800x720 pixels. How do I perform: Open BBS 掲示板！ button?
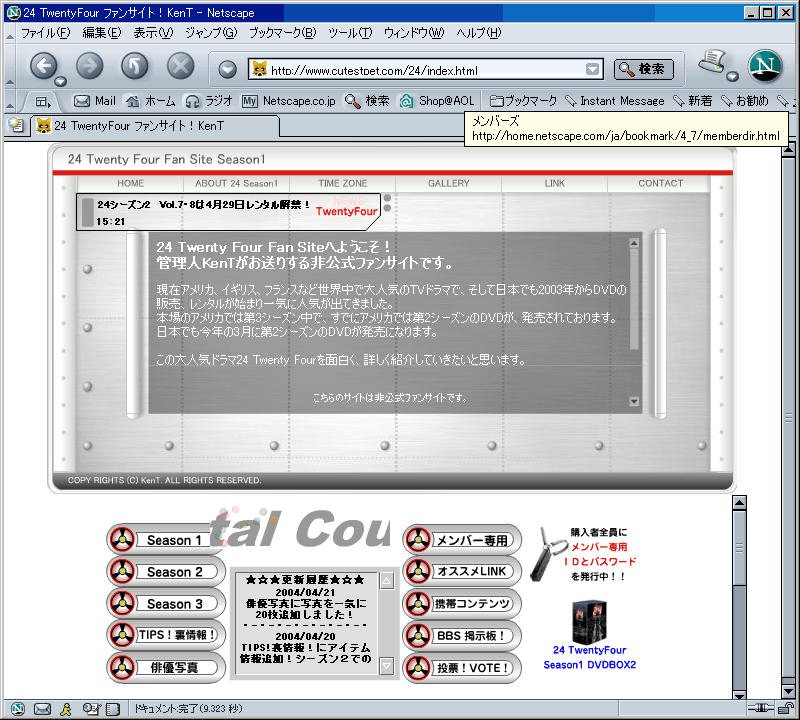(x=462, y=635)
